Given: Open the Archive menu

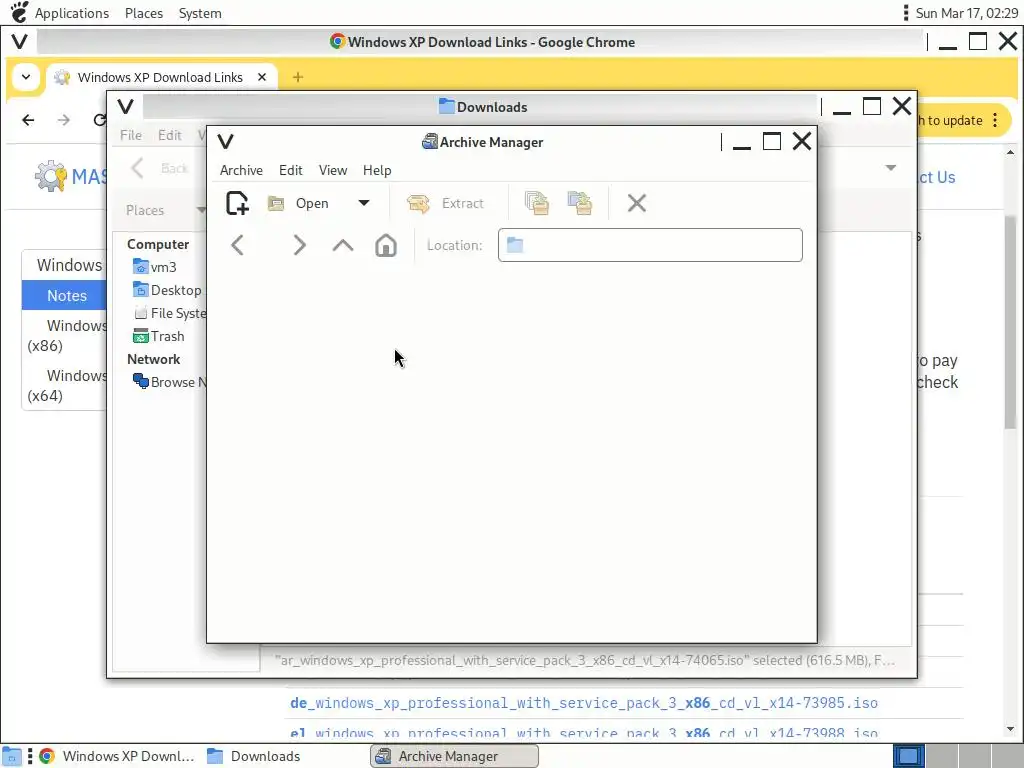Looking at the screenshot, I should tap(241, 170).
